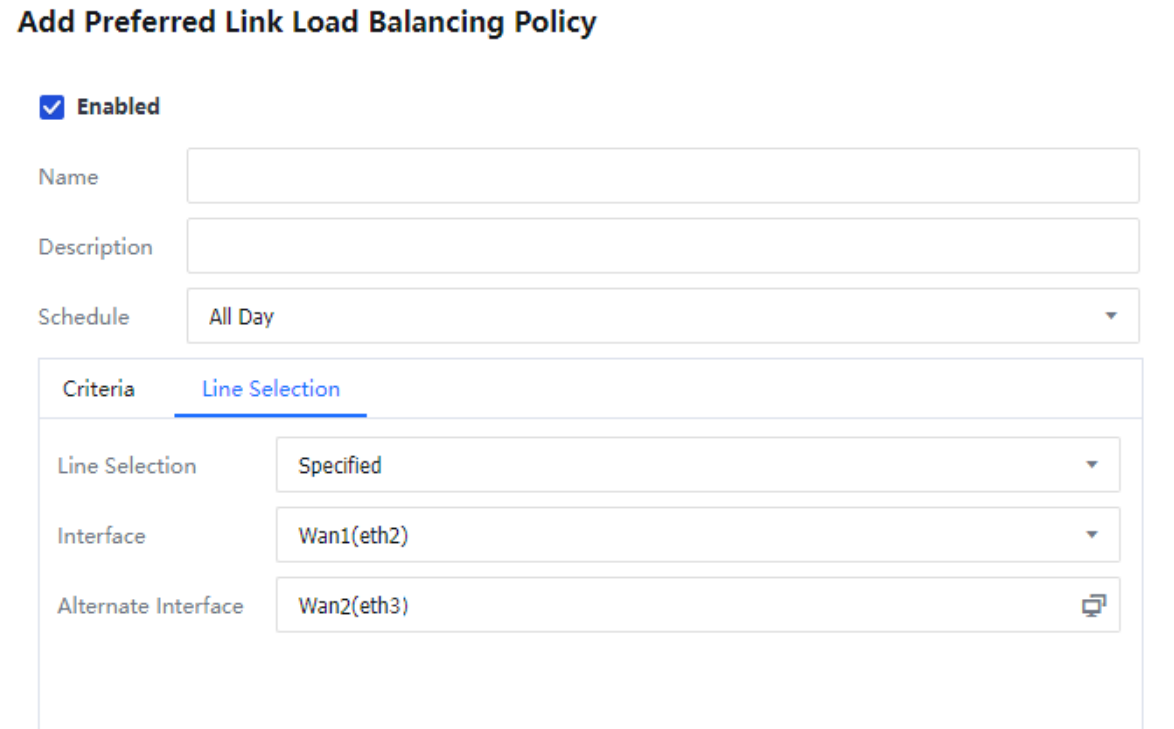Focus the Description input field
1174x729 pixels.
tap(662, 246)
